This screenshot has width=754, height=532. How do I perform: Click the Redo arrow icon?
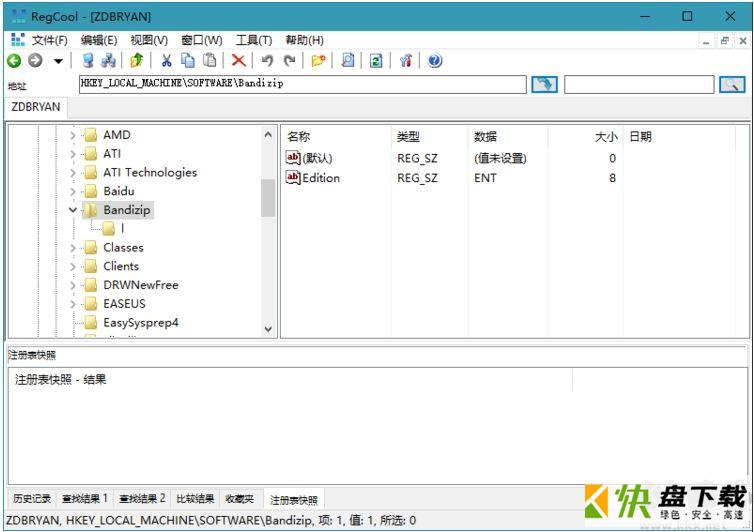click(289, 61)
